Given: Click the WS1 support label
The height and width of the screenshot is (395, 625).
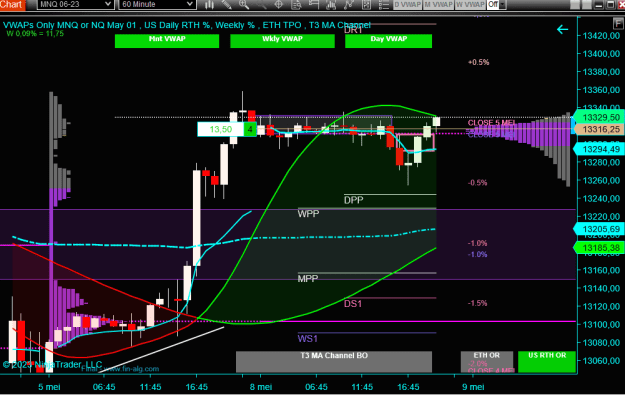Looking at the screenshot, I should click(307, 339).
